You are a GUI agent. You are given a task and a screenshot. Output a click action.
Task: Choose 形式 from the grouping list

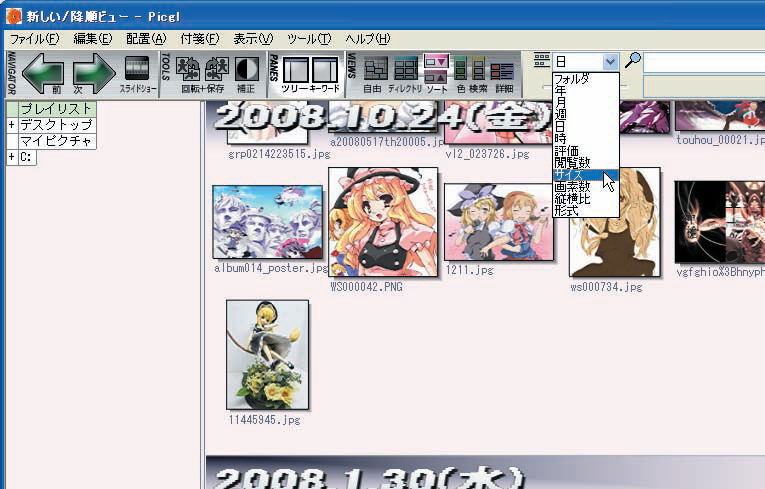pos(585,210)
